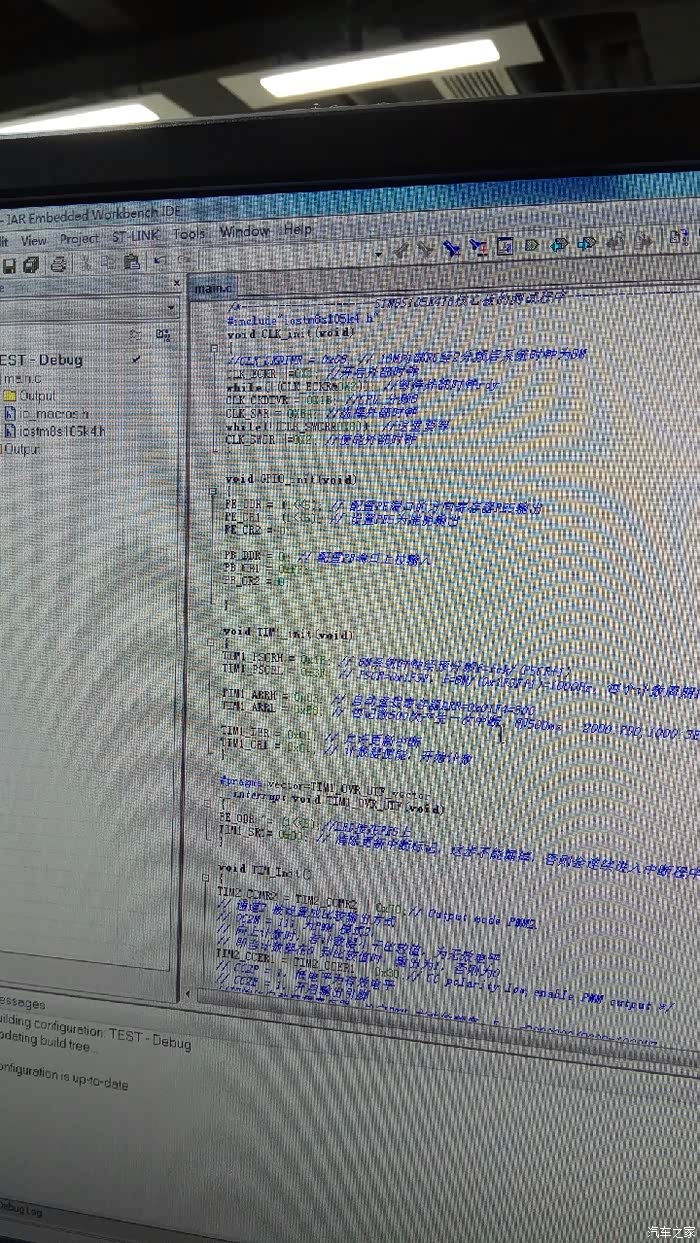Click the Print toolbar icon
Screen dimensions: 700x1243
coord(58,264)
